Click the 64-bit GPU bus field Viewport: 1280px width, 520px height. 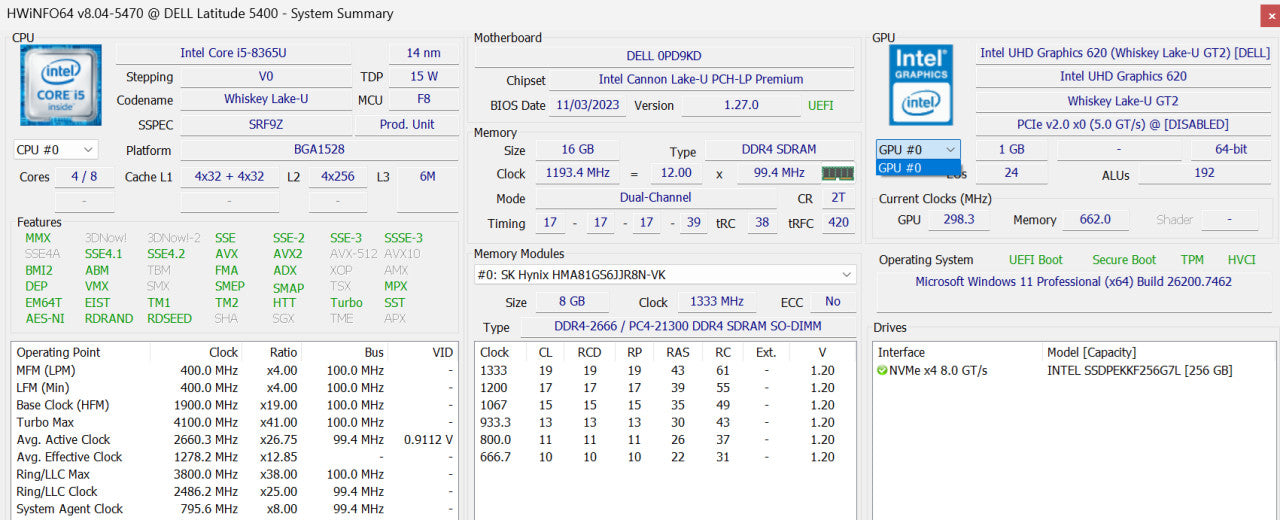point(1232,149)
